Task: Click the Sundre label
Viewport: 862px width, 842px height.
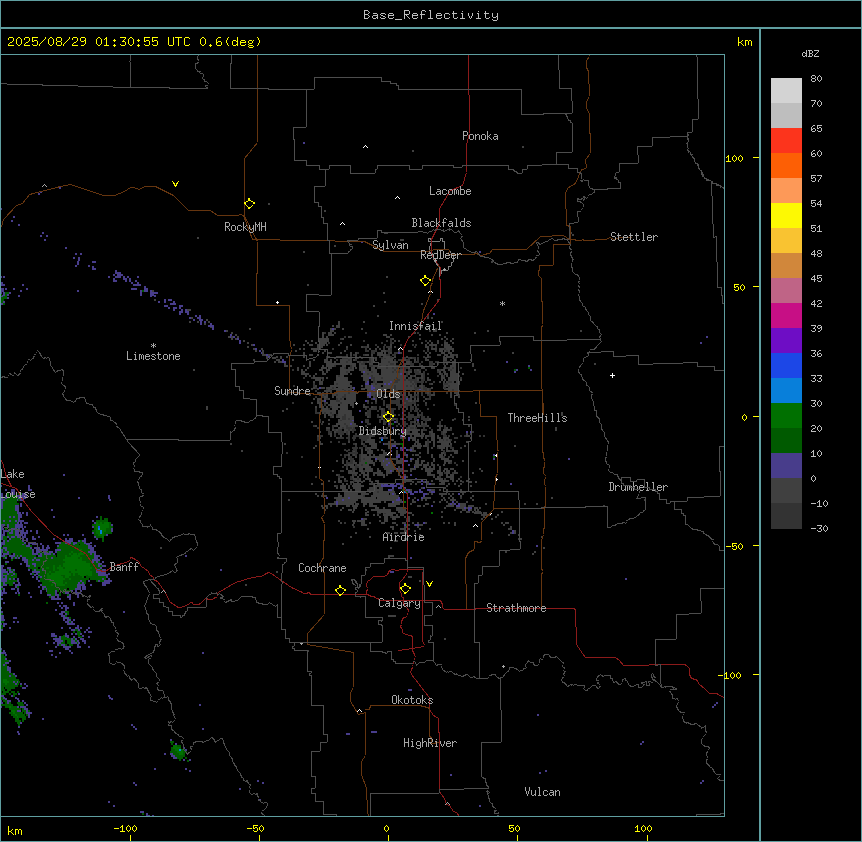Action: [292, 391]
